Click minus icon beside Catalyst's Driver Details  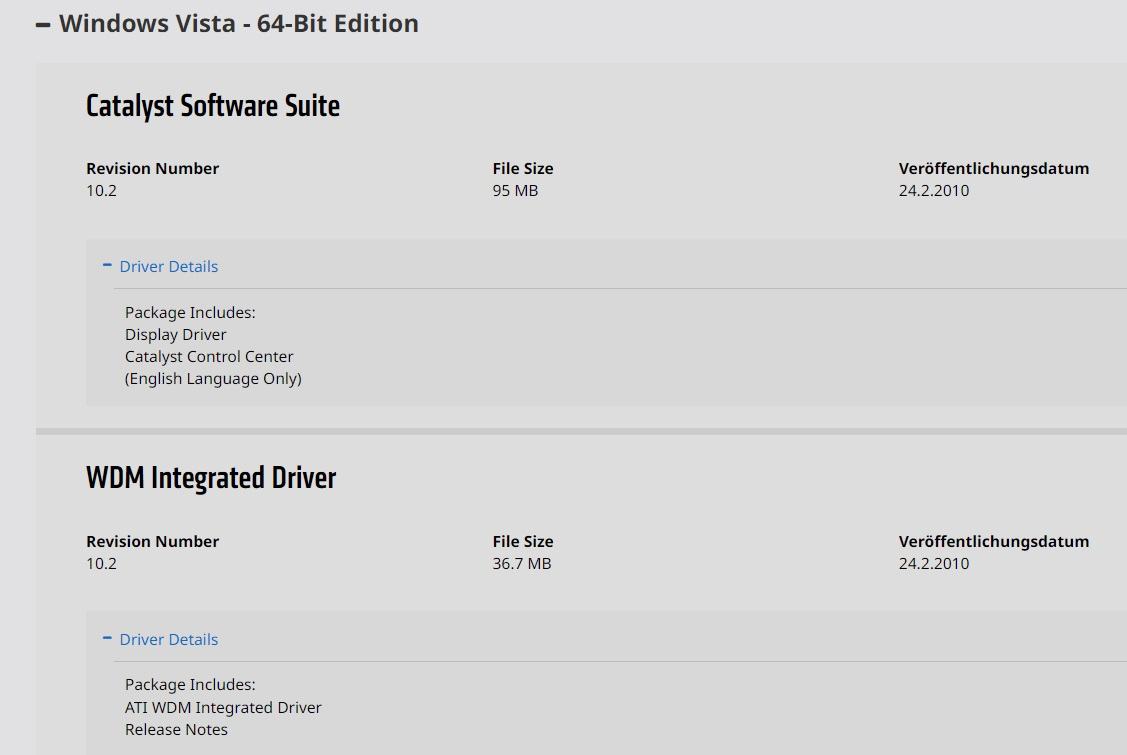(107, 266)
